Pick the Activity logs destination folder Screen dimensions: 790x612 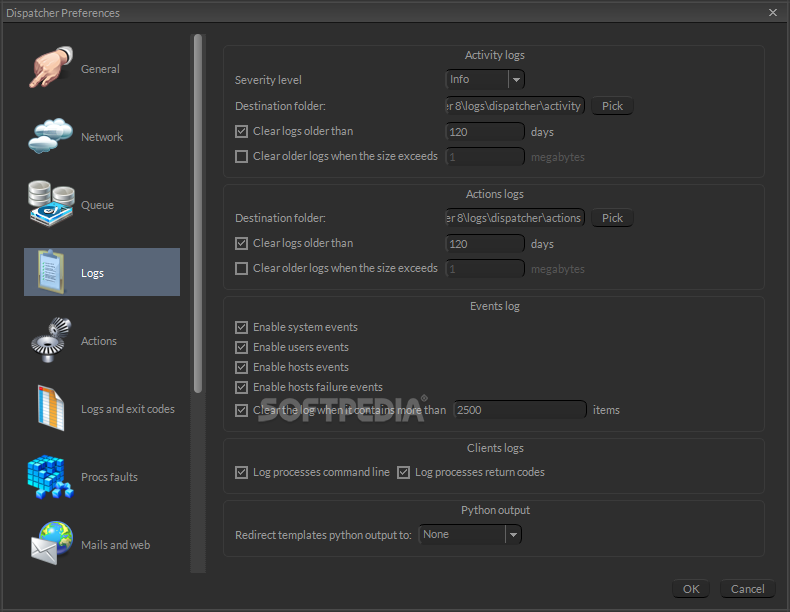click(x=612, y=106)
